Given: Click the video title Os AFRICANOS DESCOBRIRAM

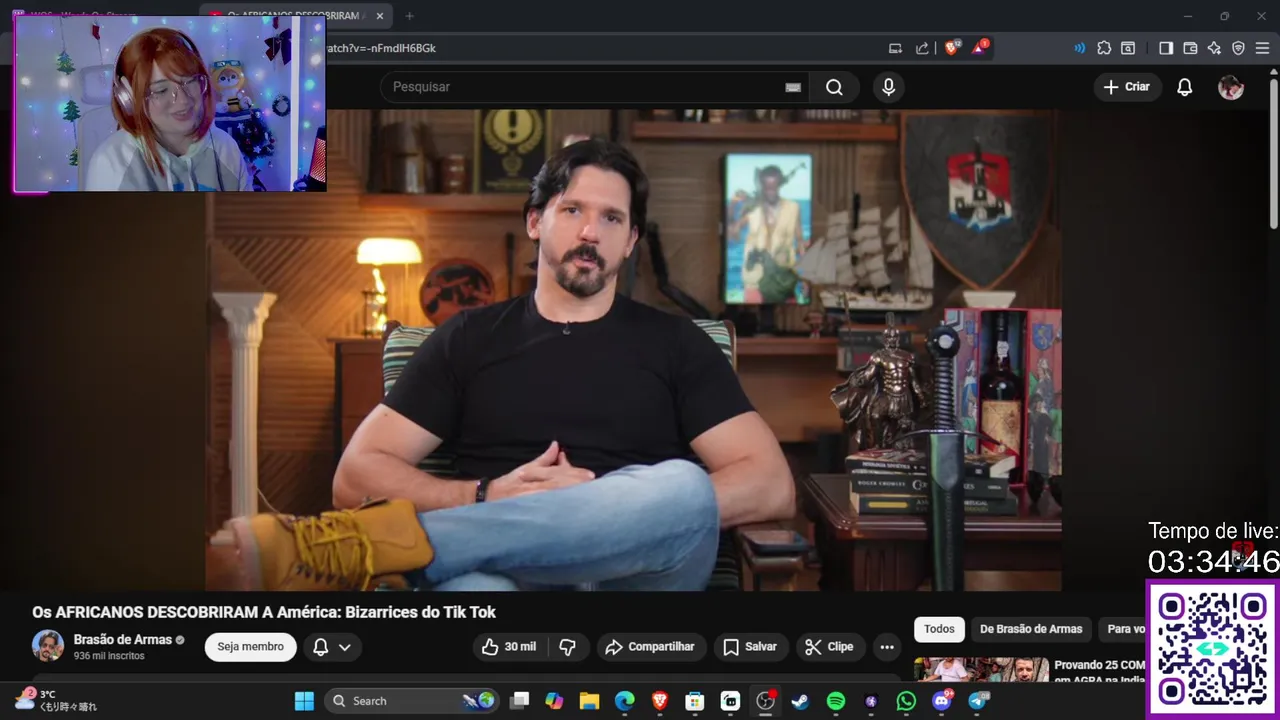Looking at the screenshot, I should pyautogui.click(x=264, y=612).
